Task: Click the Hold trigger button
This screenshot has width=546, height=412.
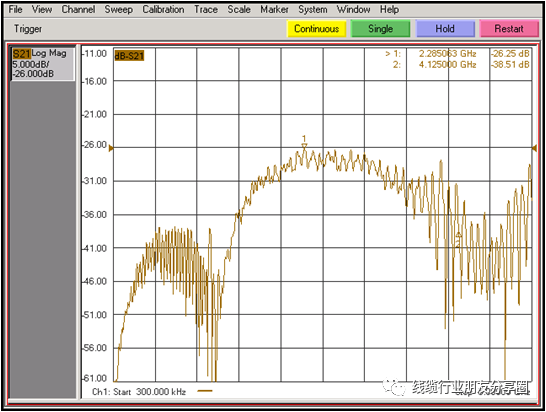Action: (x=445, y=29)
